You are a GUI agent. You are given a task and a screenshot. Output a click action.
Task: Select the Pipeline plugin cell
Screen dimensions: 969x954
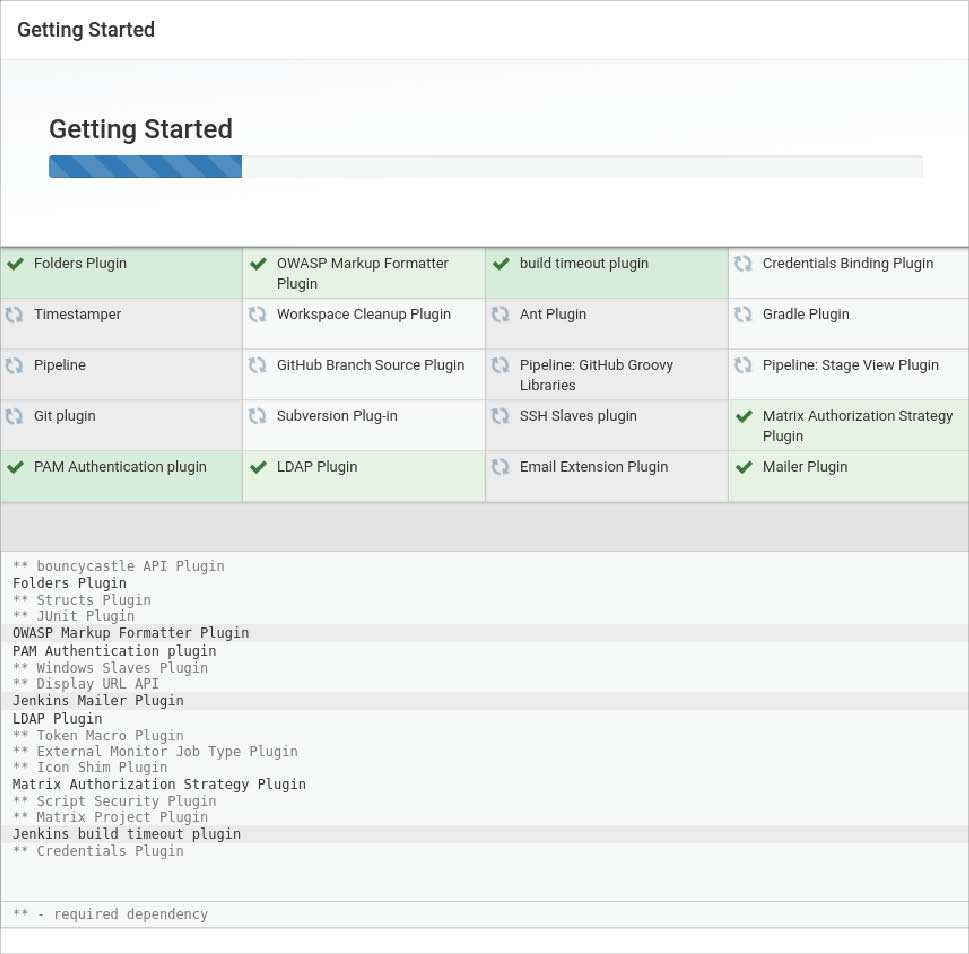(121, 374)
